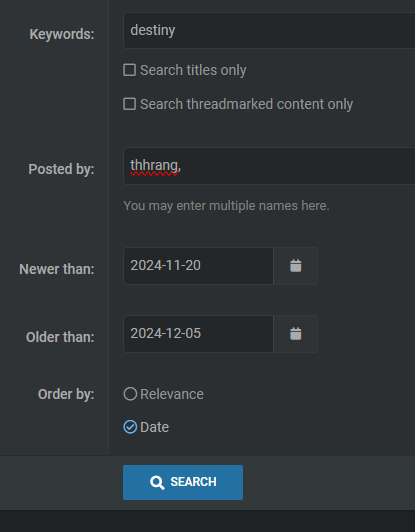Viewport: 415px width, 532px height.
Task: Tick the Search titles only checkbox
Action: 130,70
